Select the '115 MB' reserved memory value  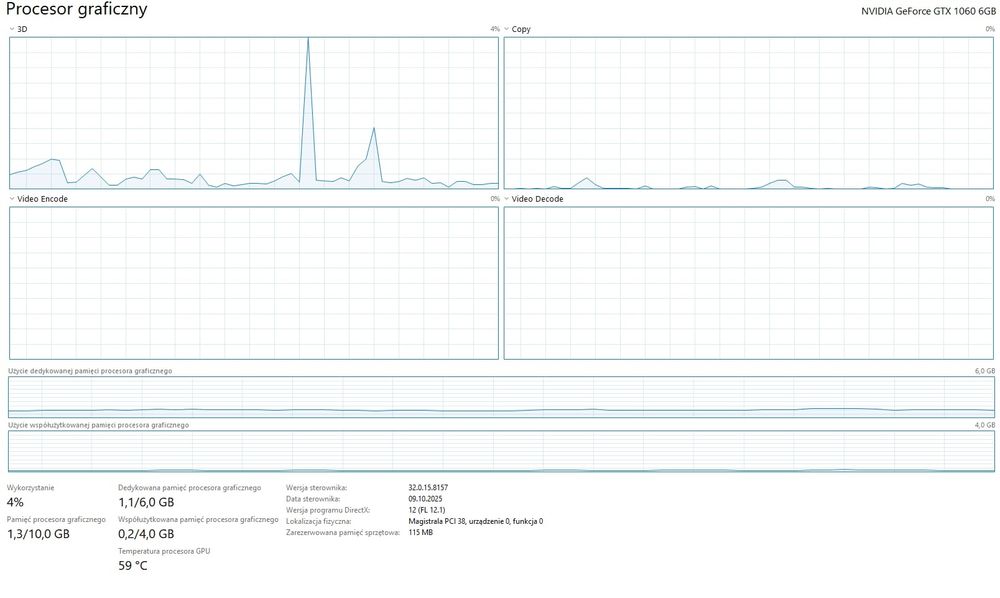420,532
